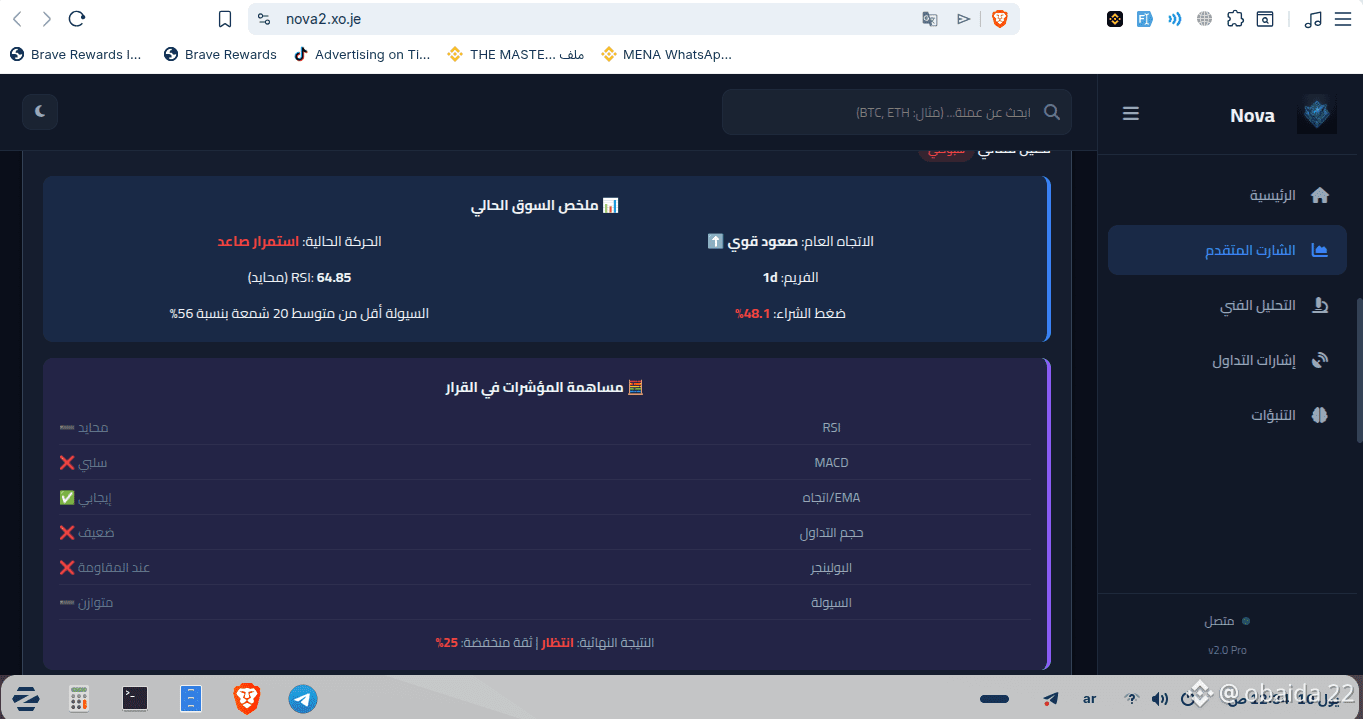1363x719 pixels.
Task: Toggle dark mode with the moon icon
Action: click(x=40, y=112)
